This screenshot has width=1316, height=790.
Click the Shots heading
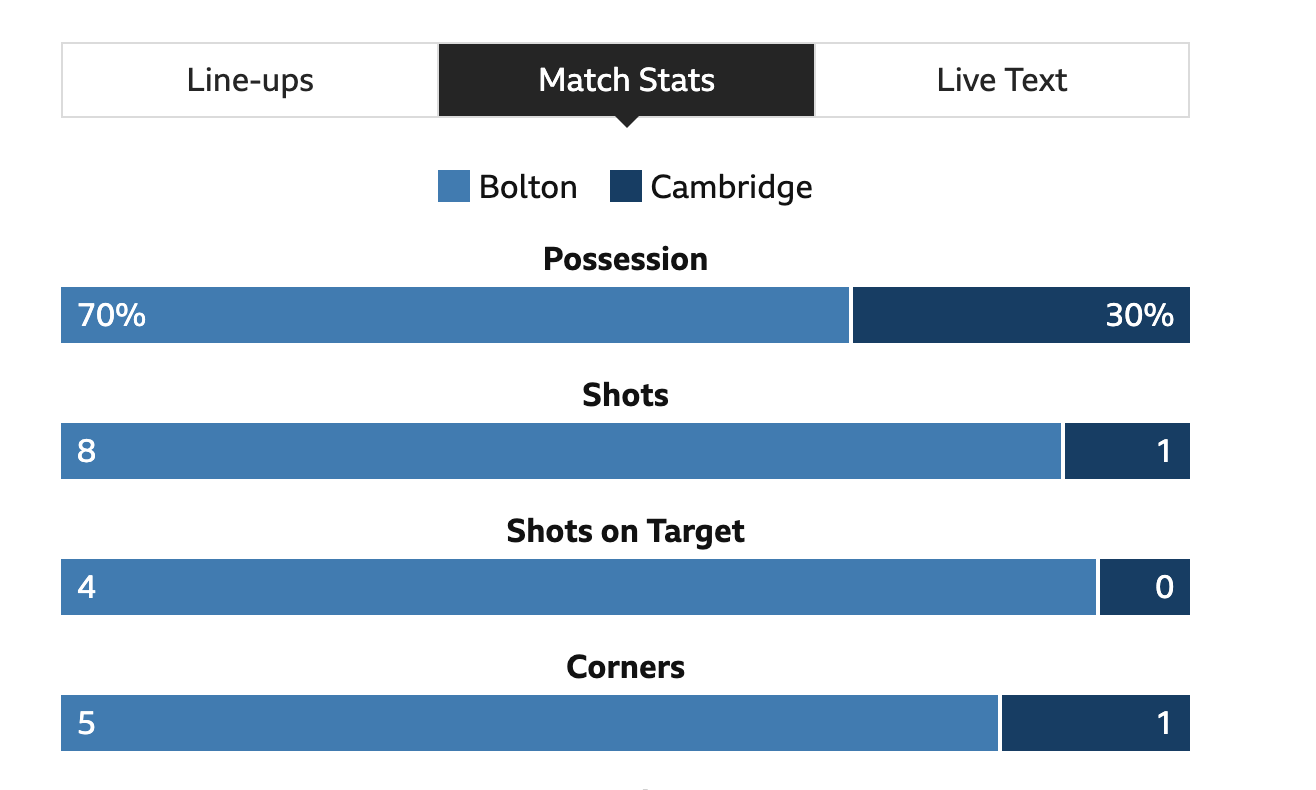point(626,395)
